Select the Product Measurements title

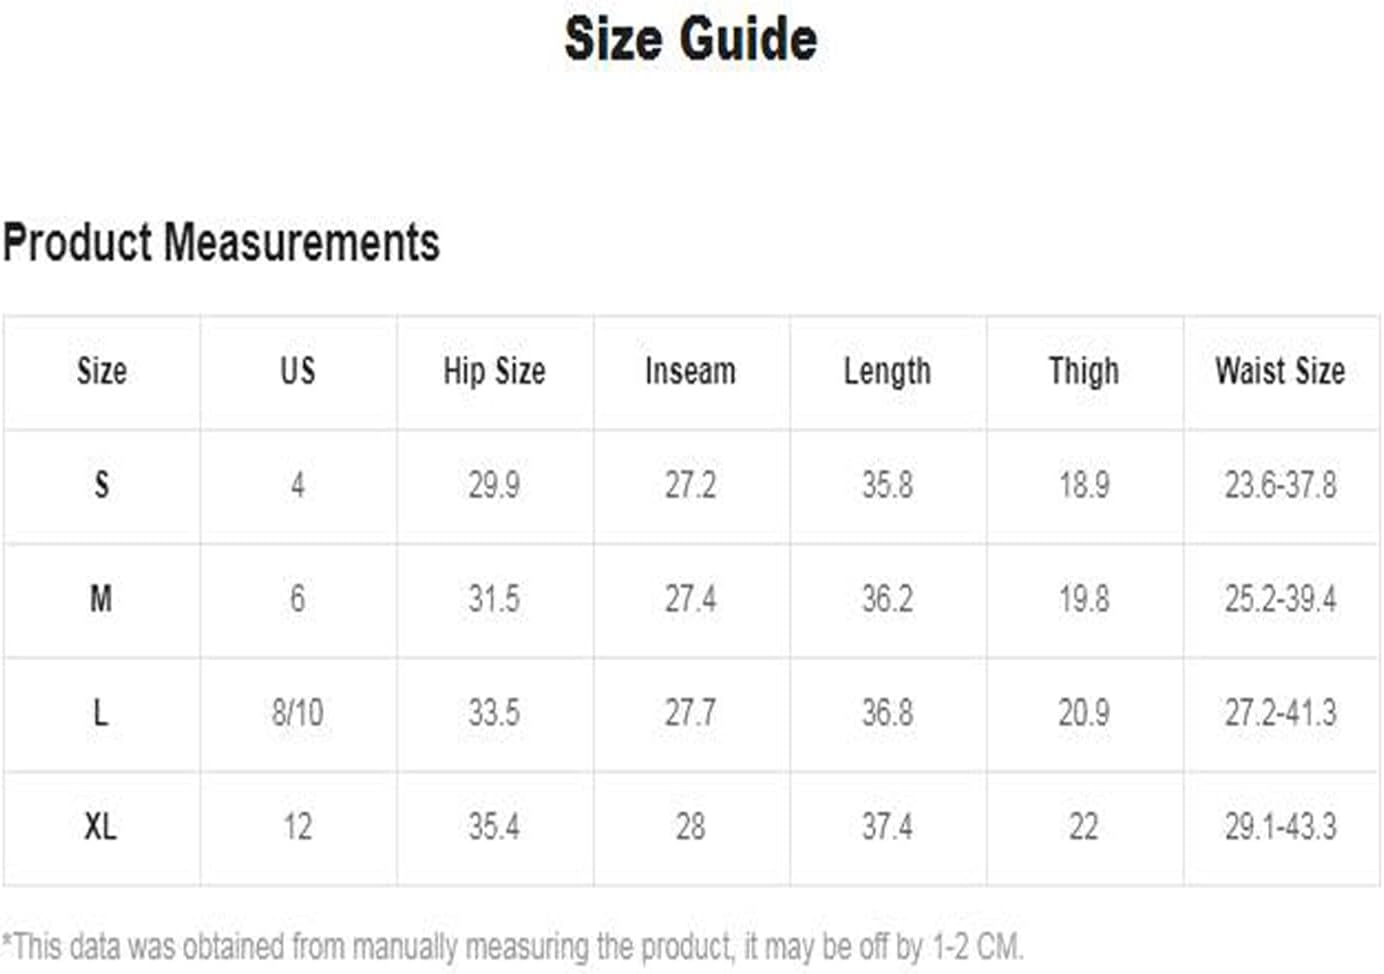tap(221, 243)
